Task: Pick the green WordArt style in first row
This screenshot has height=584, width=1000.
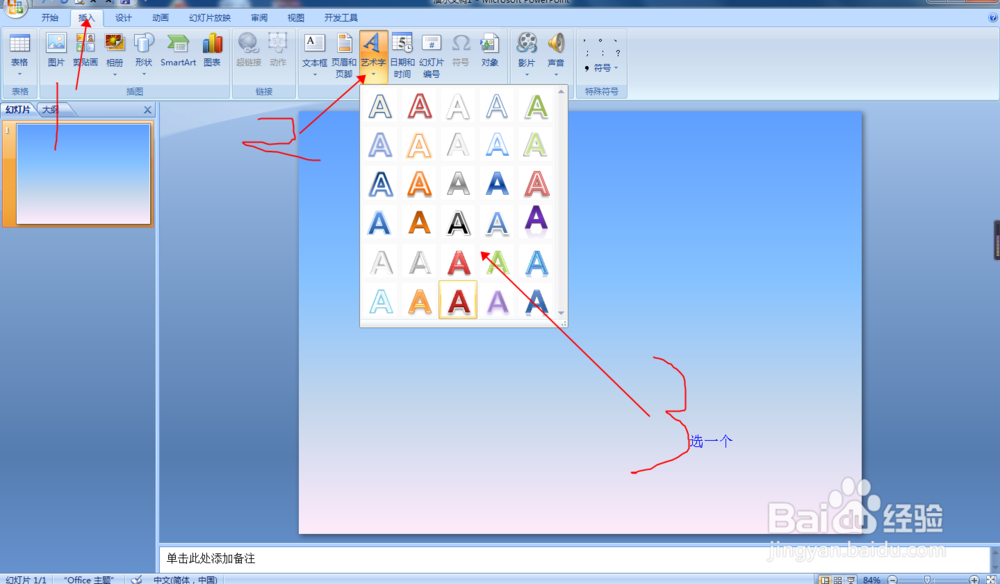Action: [x=536, y=106]
